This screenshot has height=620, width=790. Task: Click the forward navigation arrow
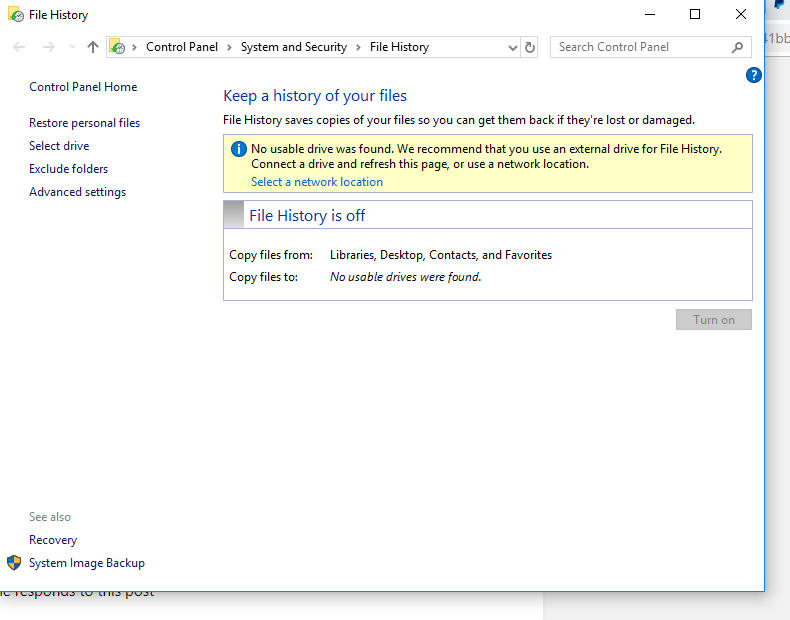click(48, 47)
